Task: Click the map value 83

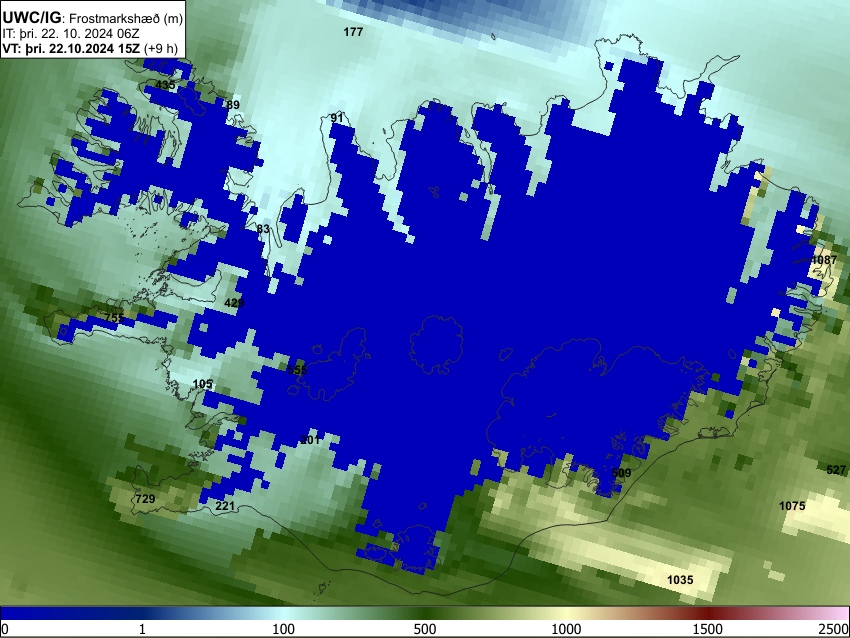Action: [263, 229]
